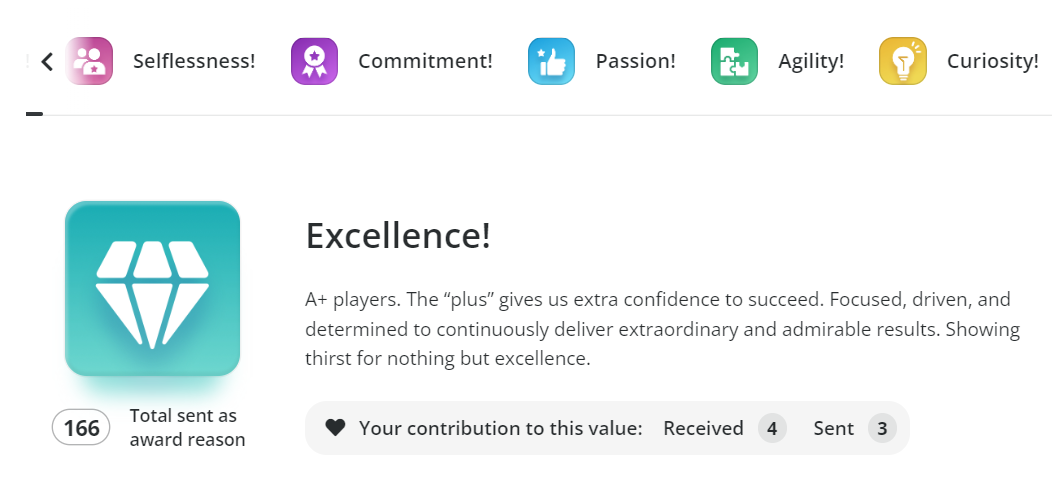The image size is (1063, 484).
Task: Click the Sent count badge showing 3
Action: tap(882, 428)
